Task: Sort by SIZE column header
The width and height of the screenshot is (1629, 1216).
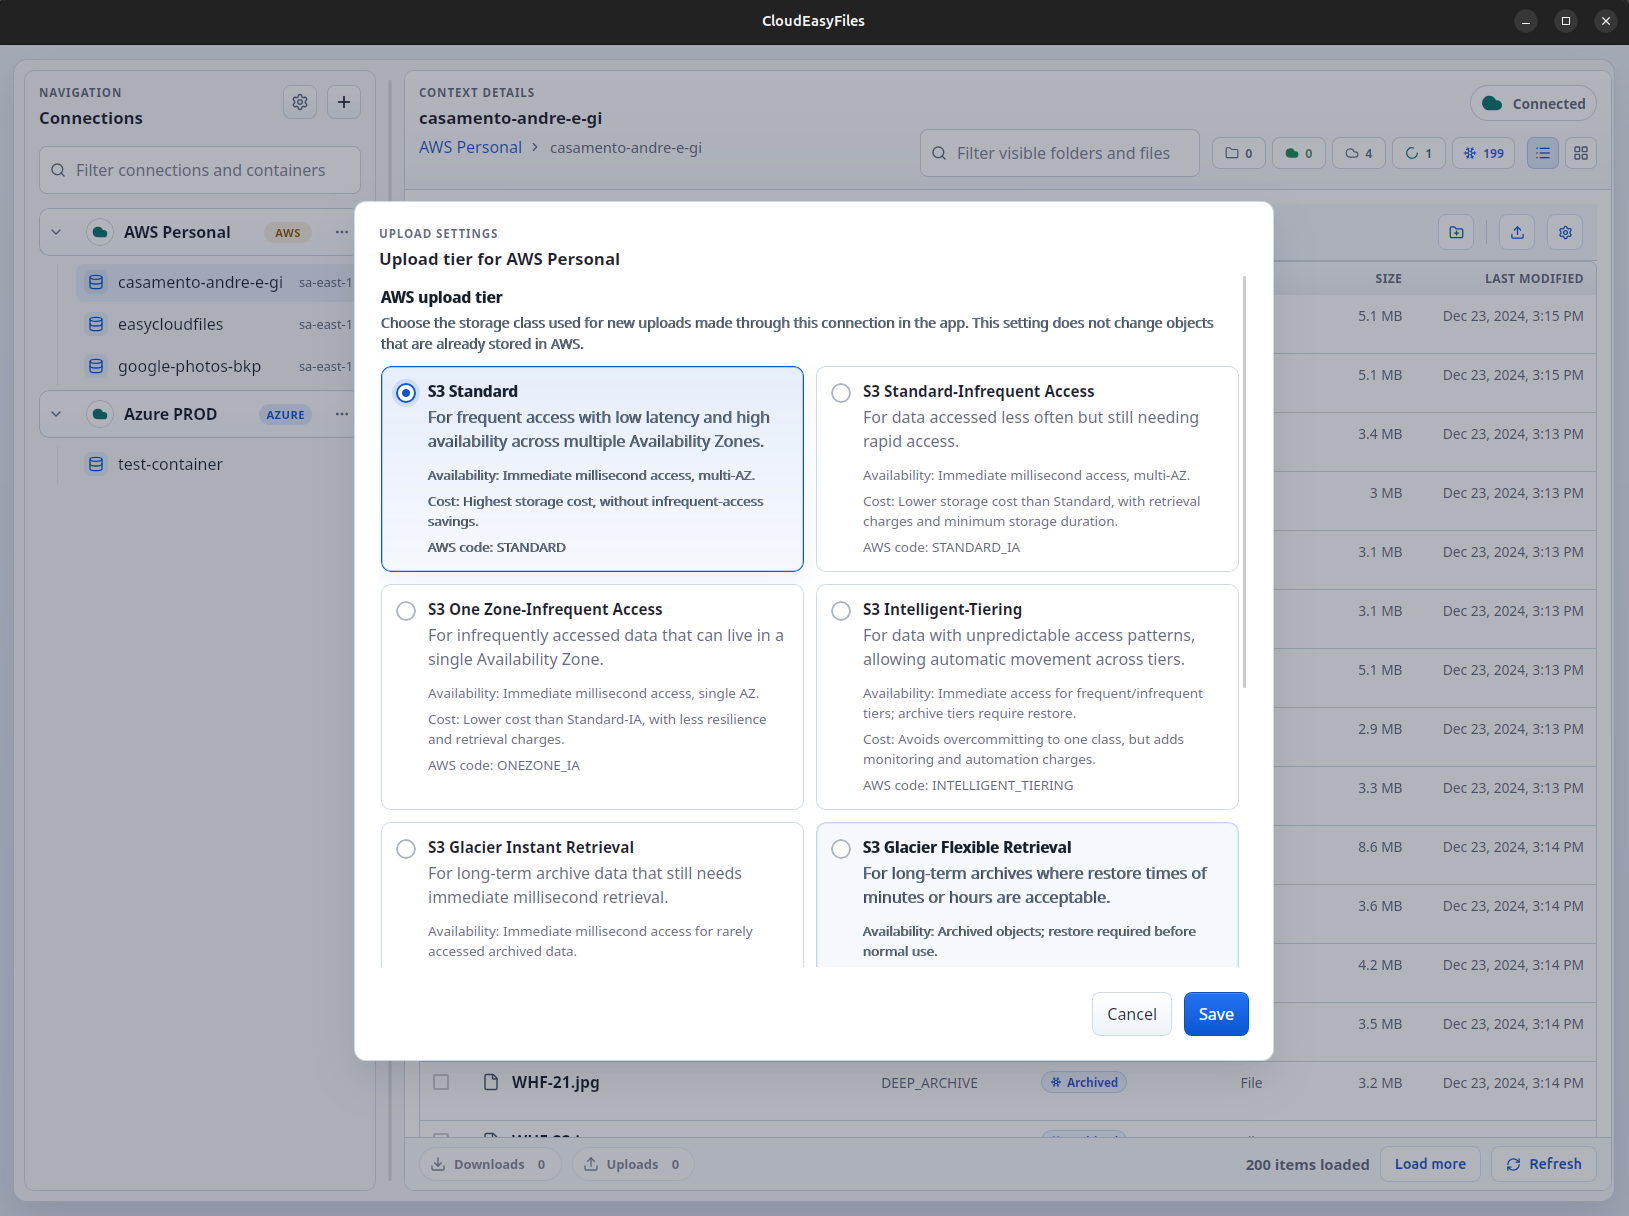Action: click(x=1388, y=279)
